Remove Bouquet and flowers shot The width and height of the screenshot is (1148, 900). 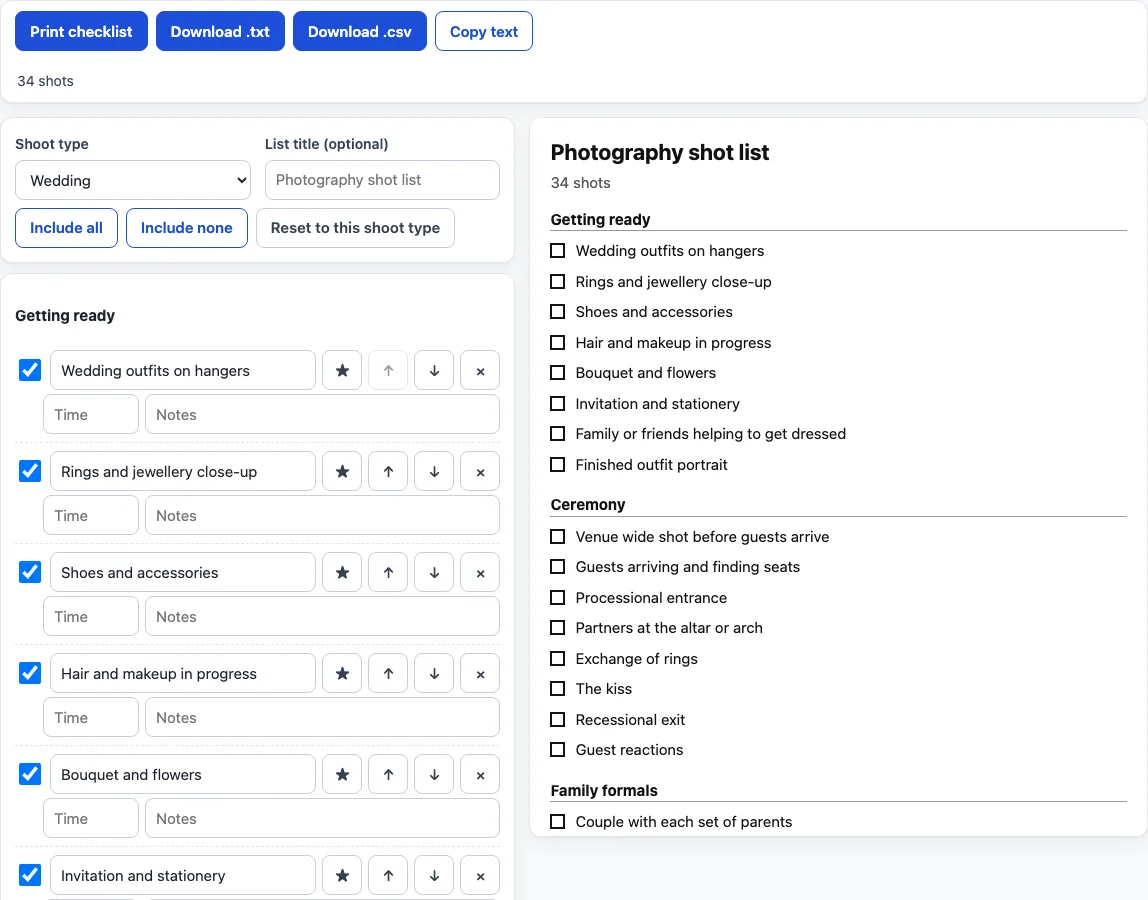point(480,775)
